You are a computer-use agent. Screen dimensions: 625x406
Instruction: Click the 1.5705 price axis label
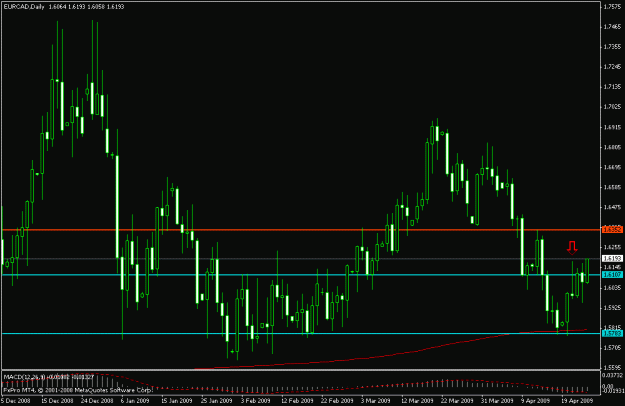click(x=613, y=347)
